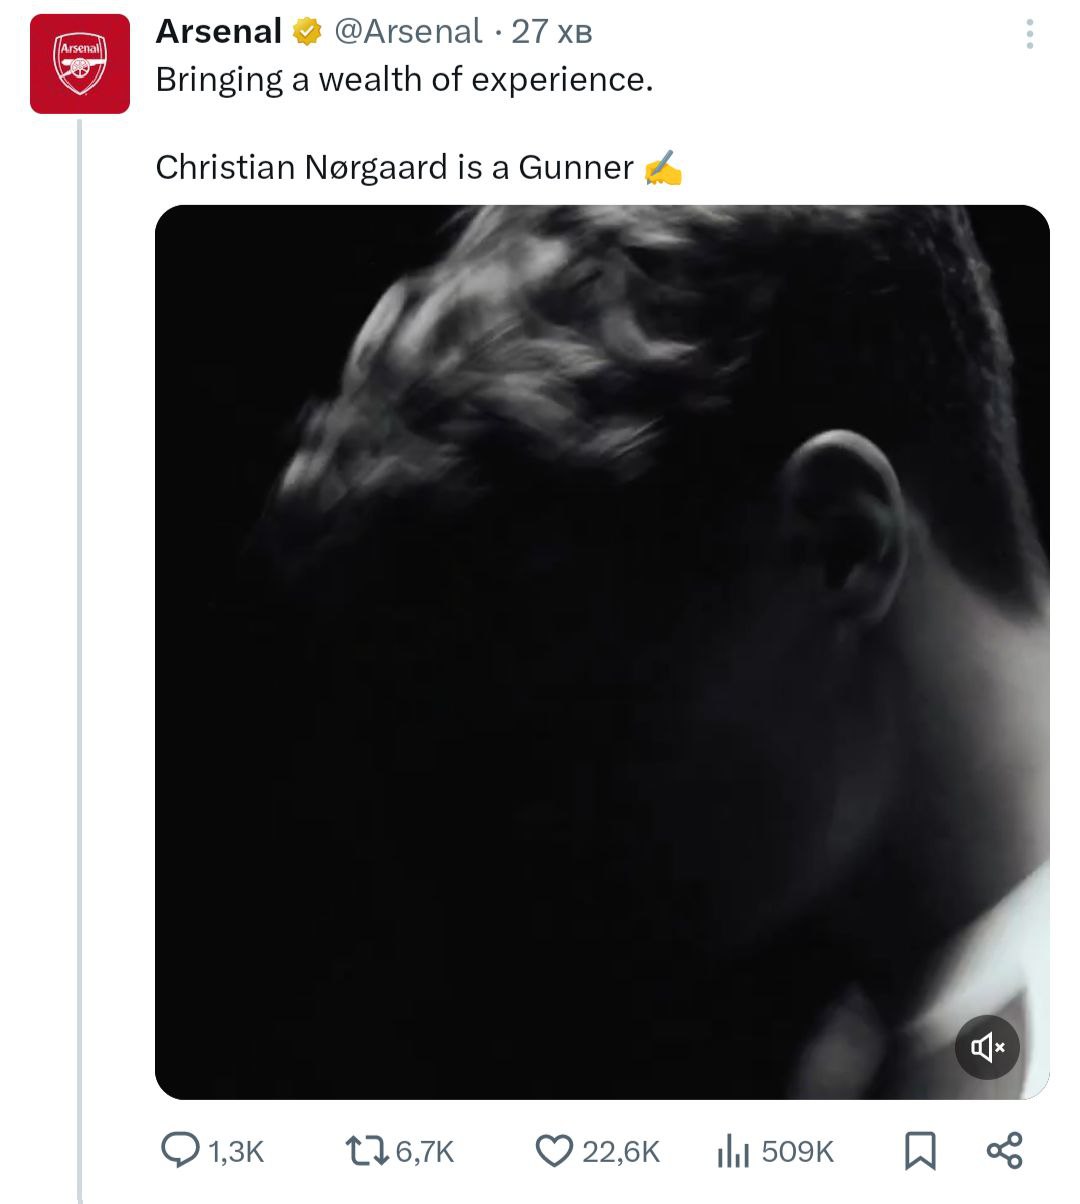Open the three-dot more options menu
The width and height of the screenshot is (1080, 1204).
coord(1029,34)
